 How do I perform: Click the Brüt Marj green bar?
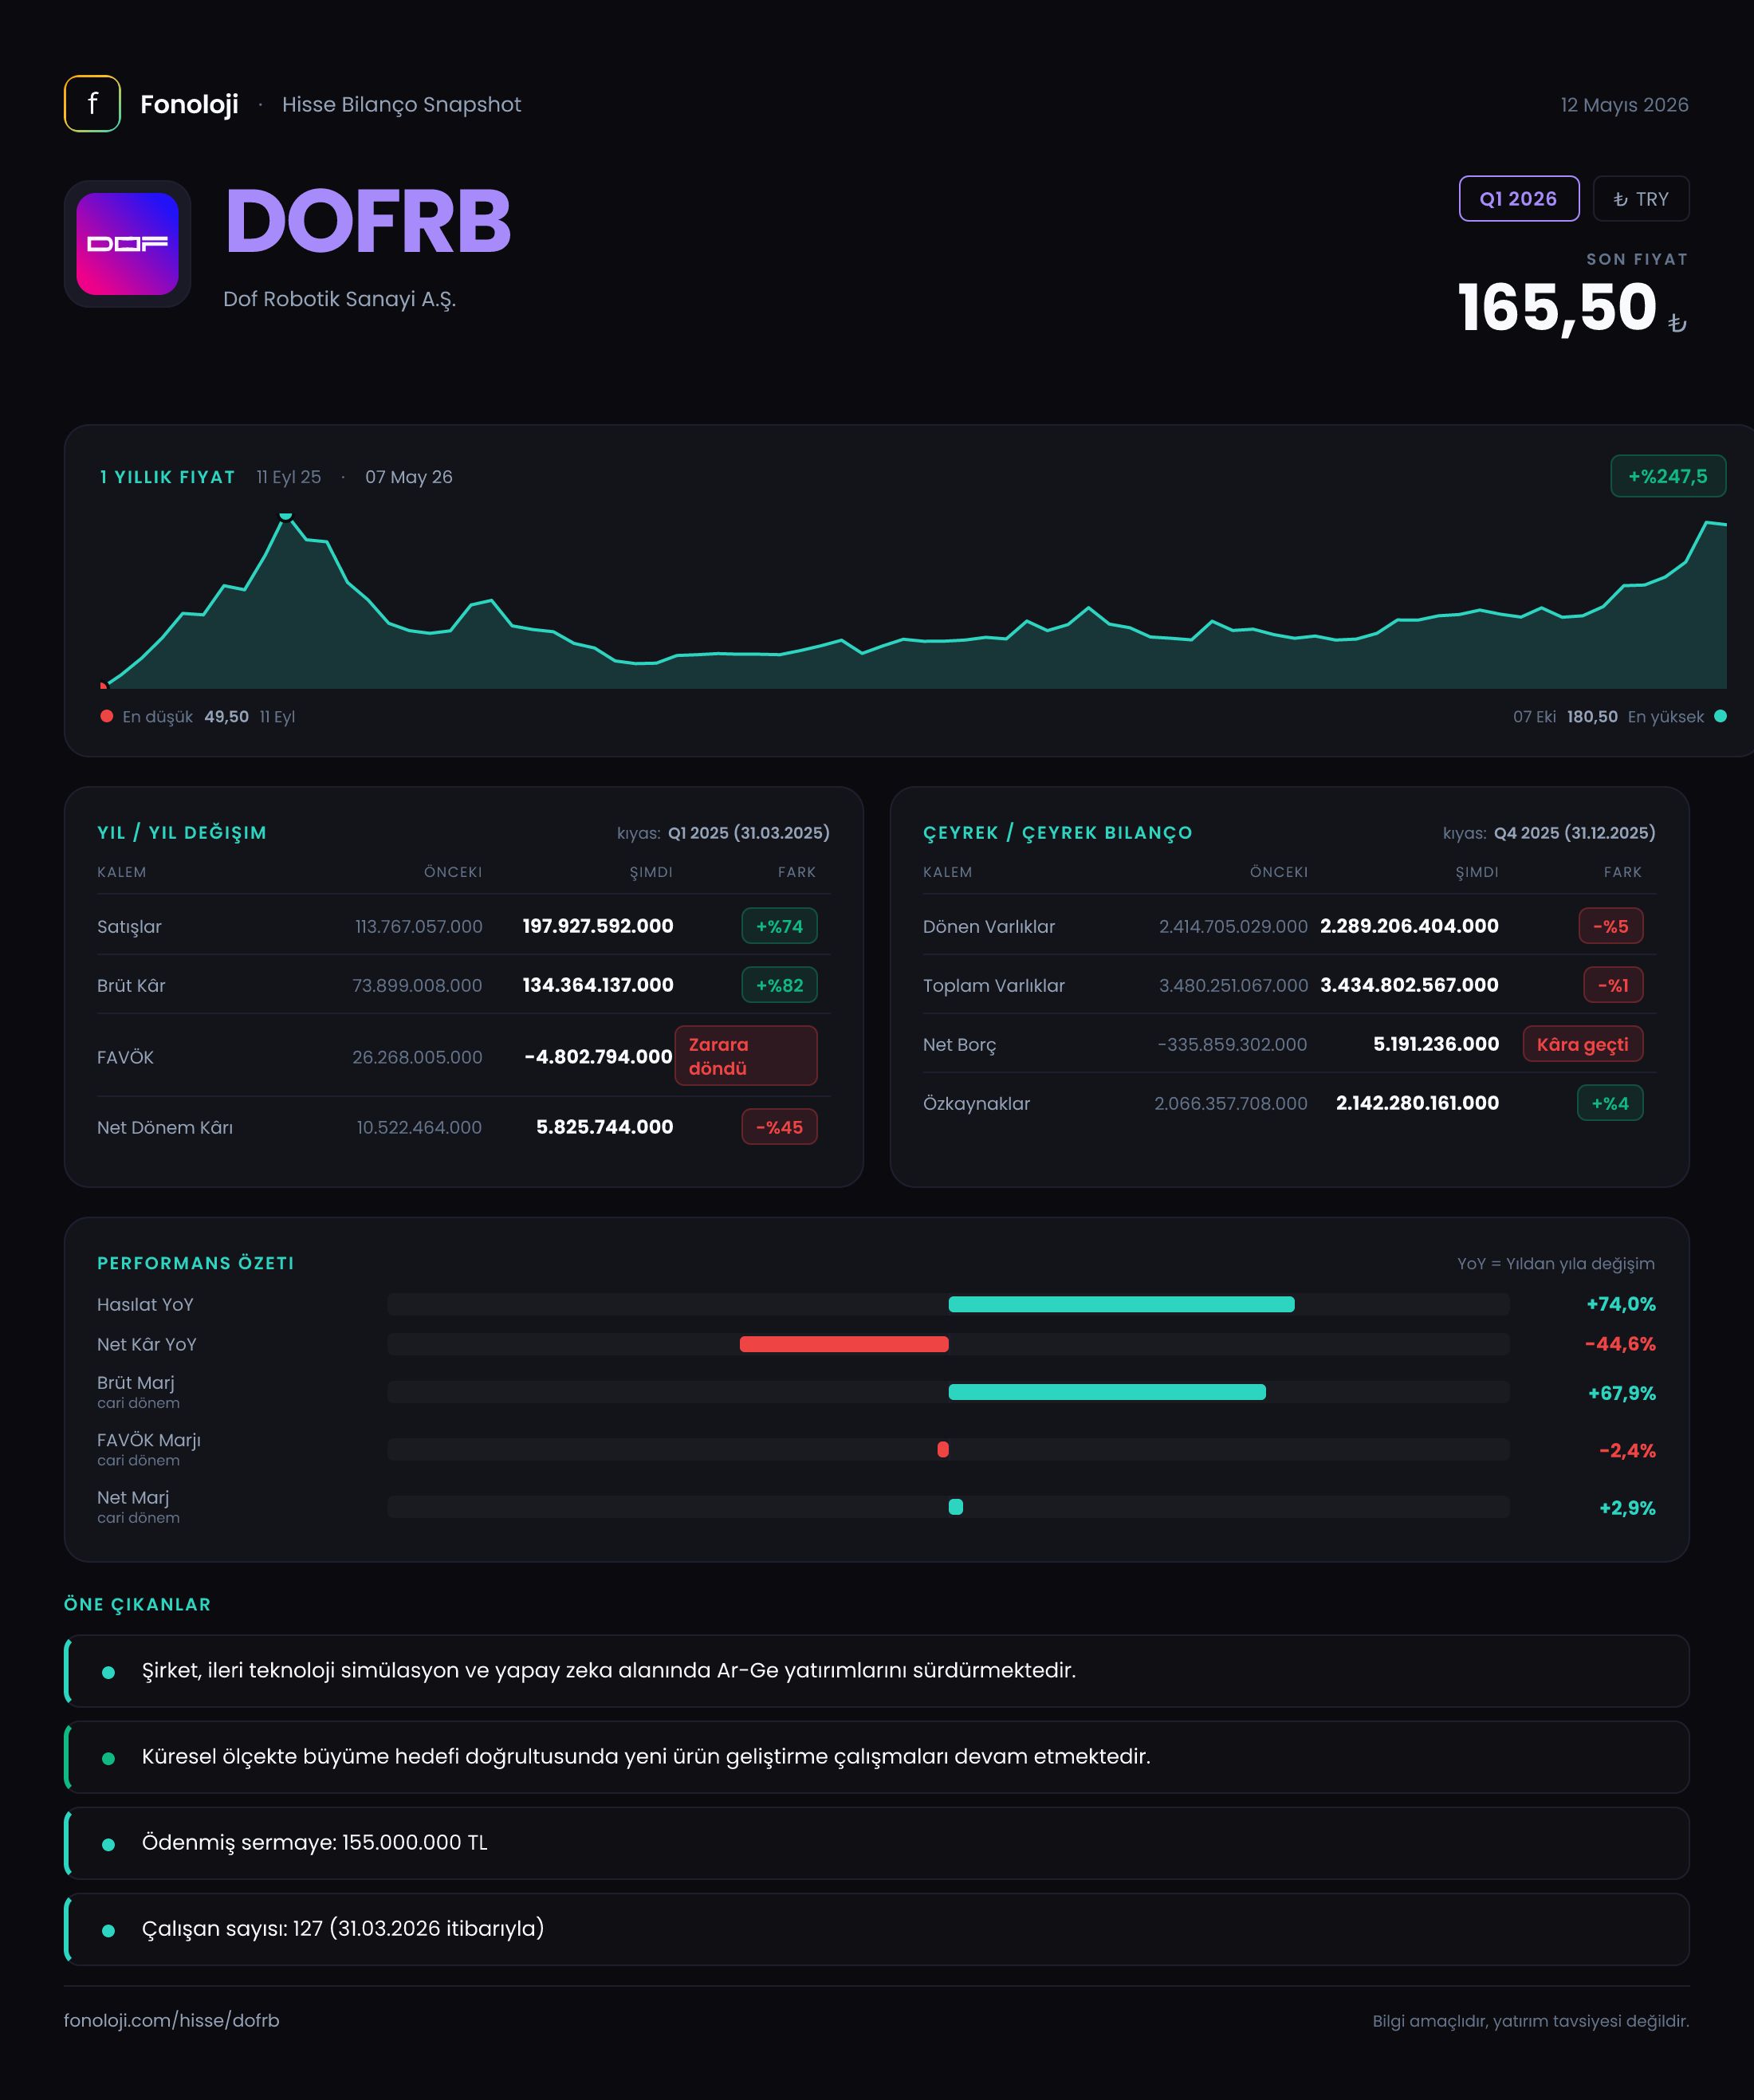[1107, 1392]
